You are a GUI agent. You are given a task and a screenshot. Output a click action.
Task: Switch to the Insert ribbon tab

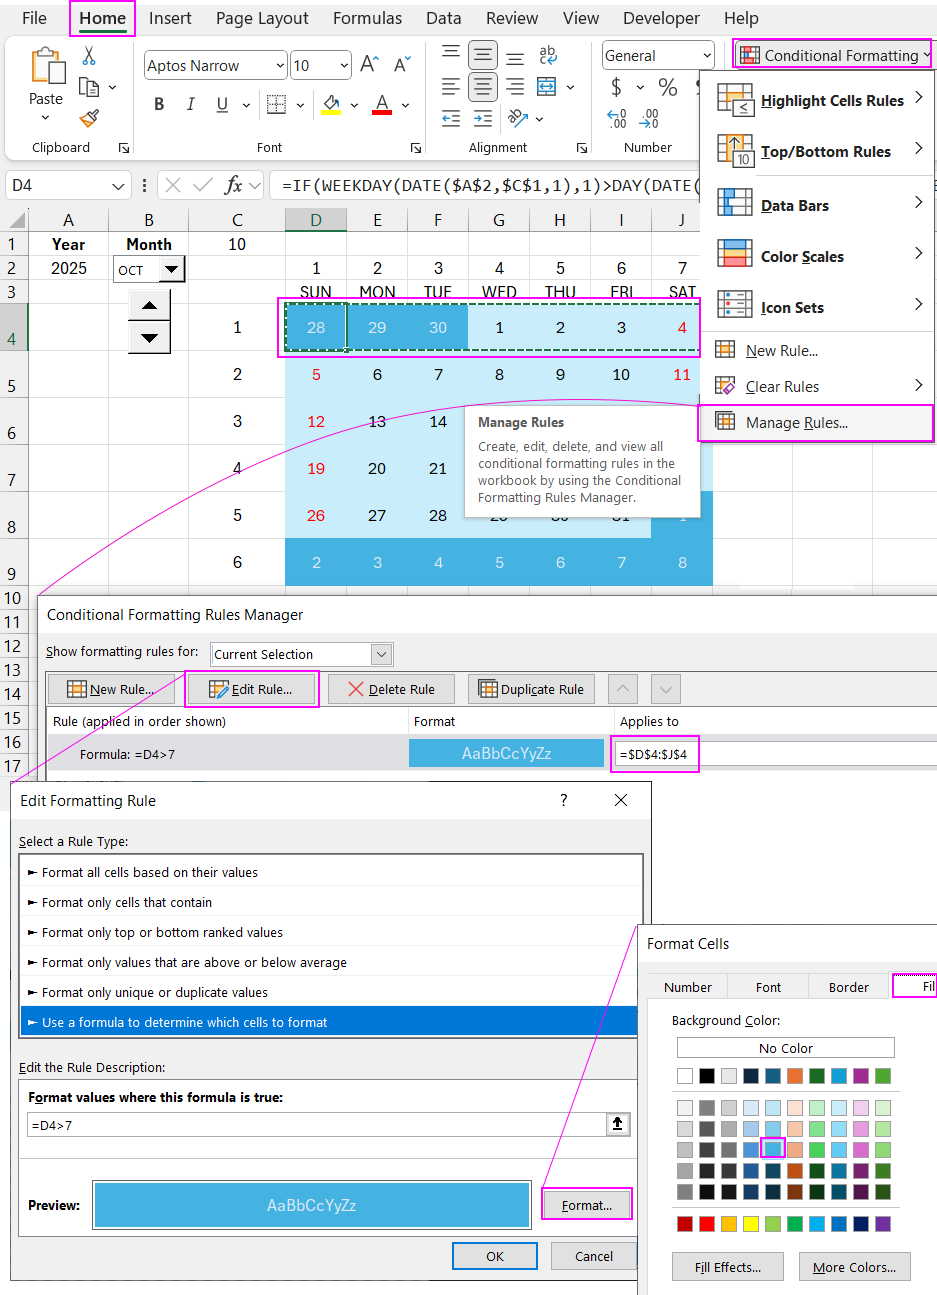coord(170,18)
